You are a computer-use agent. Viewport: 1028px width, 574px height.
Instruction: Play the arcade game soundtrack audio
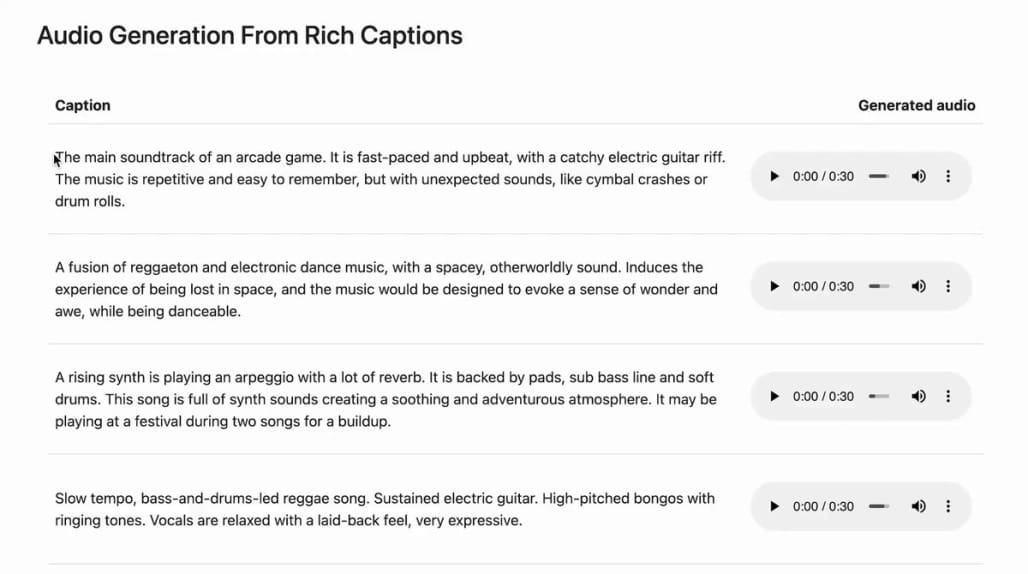[x=774, y=177]
